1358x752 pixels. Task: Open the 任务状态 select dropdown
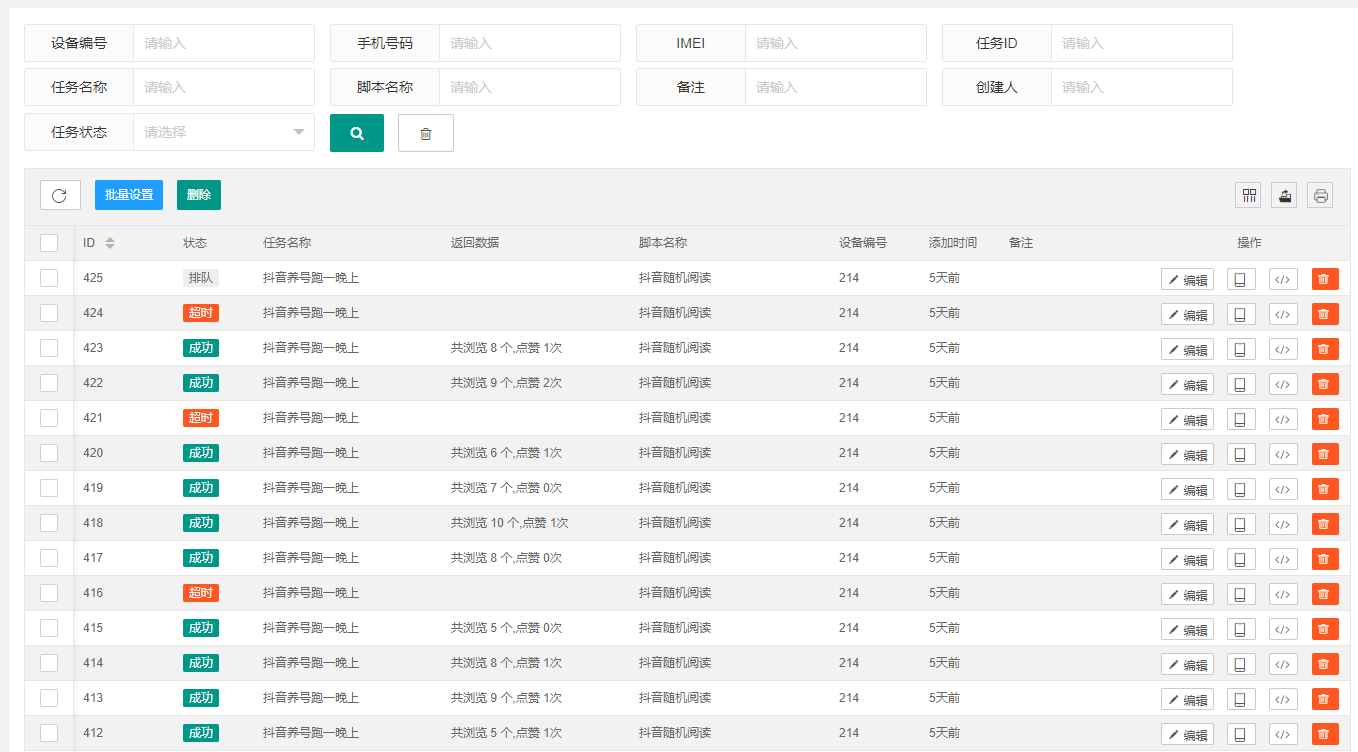coord(224,132)
